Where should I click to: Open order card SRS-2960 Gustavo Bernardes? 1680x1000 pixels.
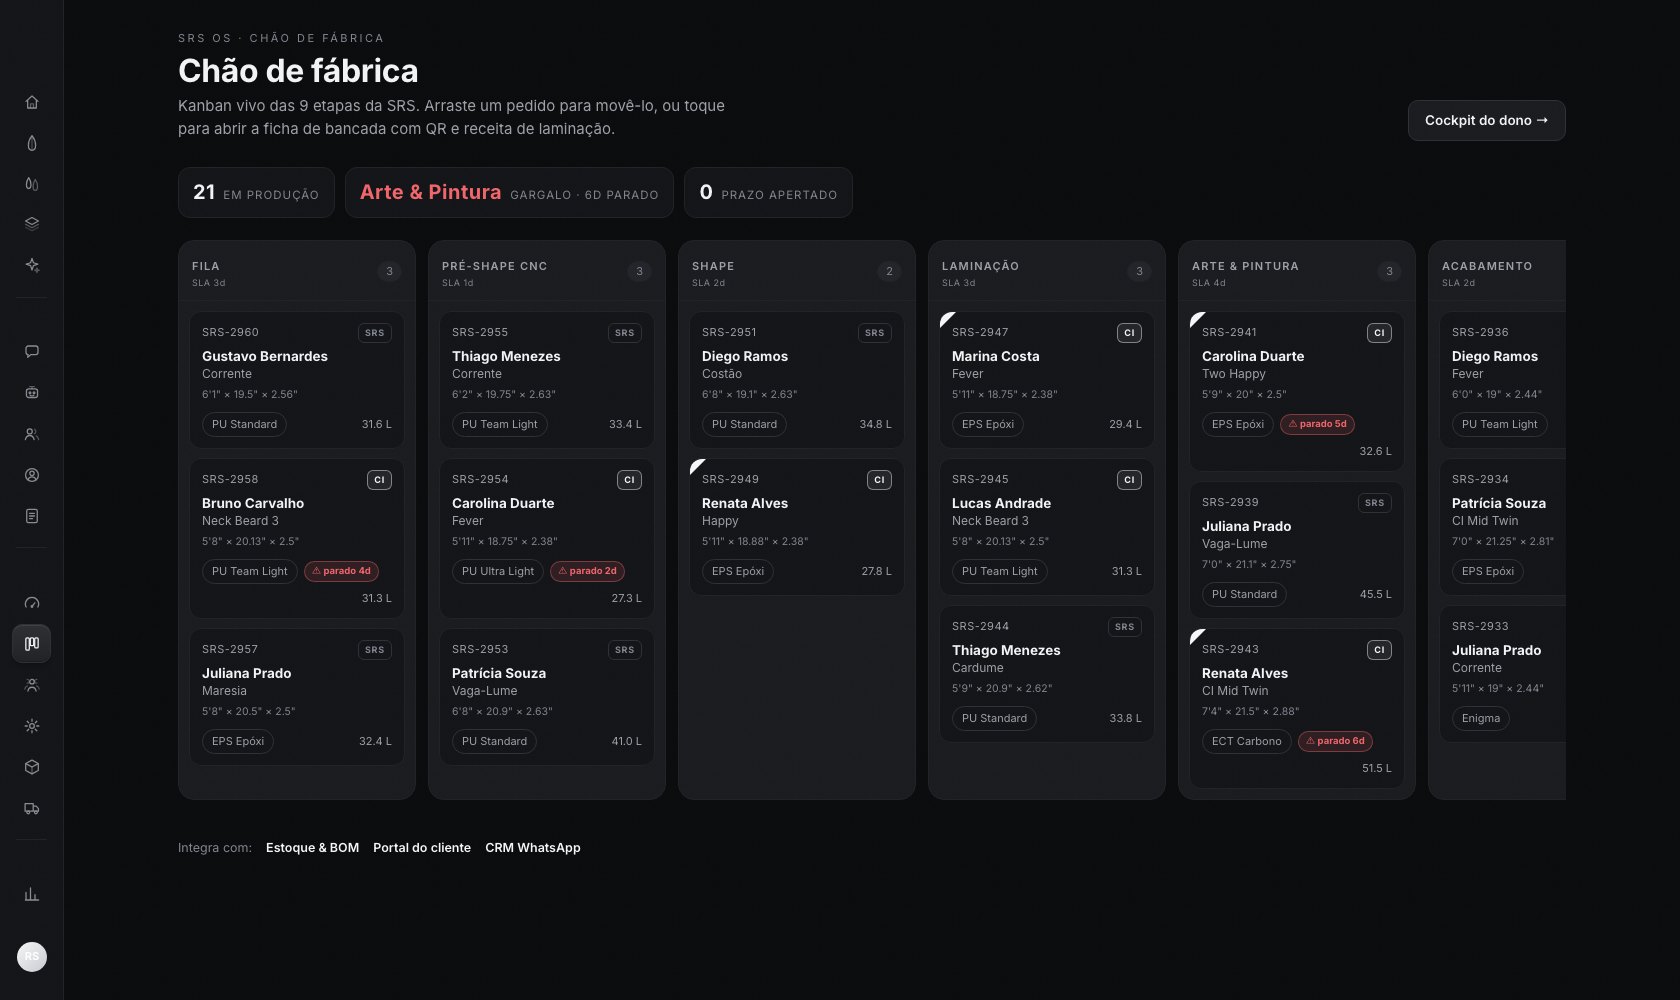tap(297, 380)
